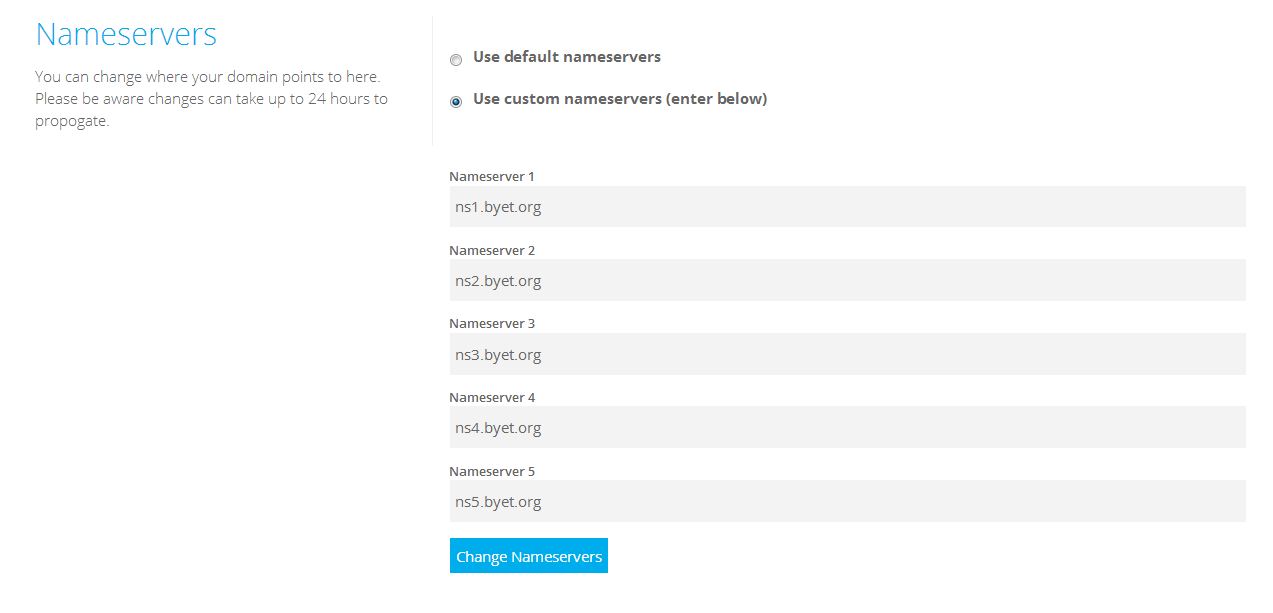Focus the Nameserver 1 input field
This screenshot has width=1273, height=613.
click(847, 207)
